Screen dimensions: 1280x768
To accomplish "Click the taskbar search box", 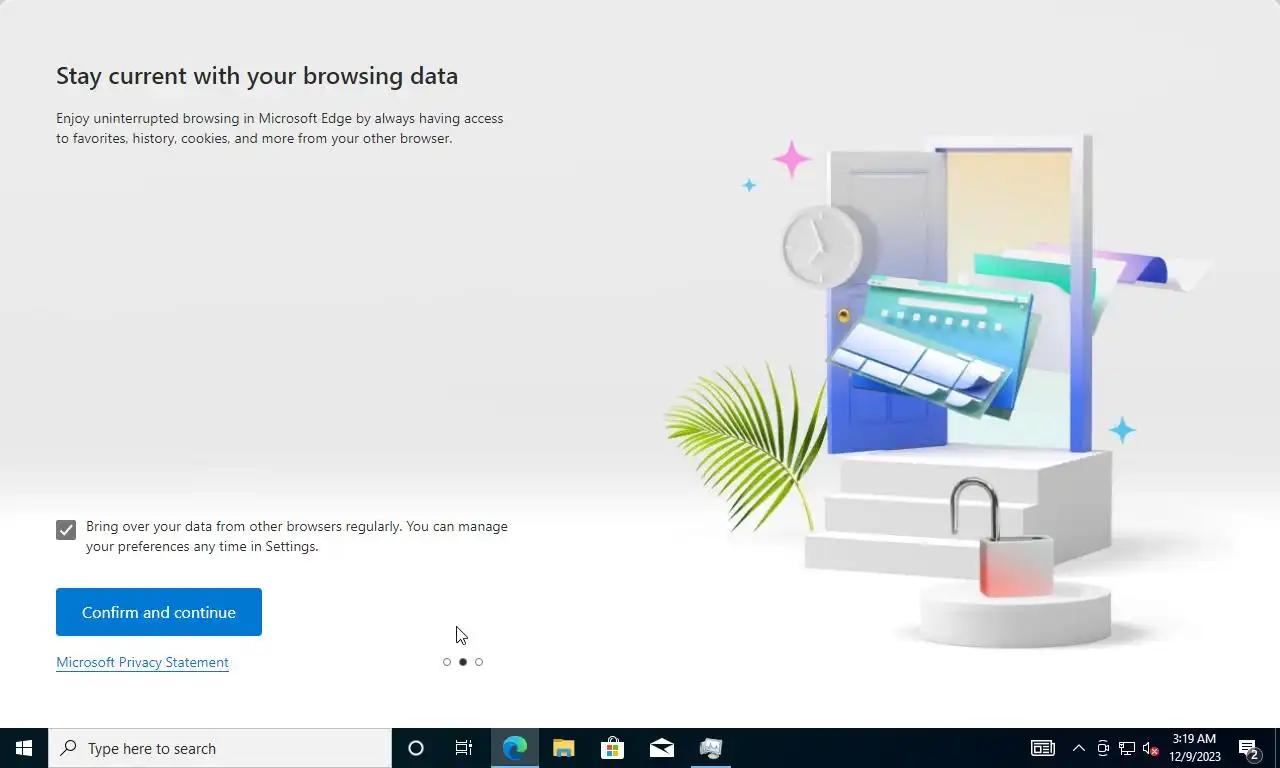I will coord(220,748).
